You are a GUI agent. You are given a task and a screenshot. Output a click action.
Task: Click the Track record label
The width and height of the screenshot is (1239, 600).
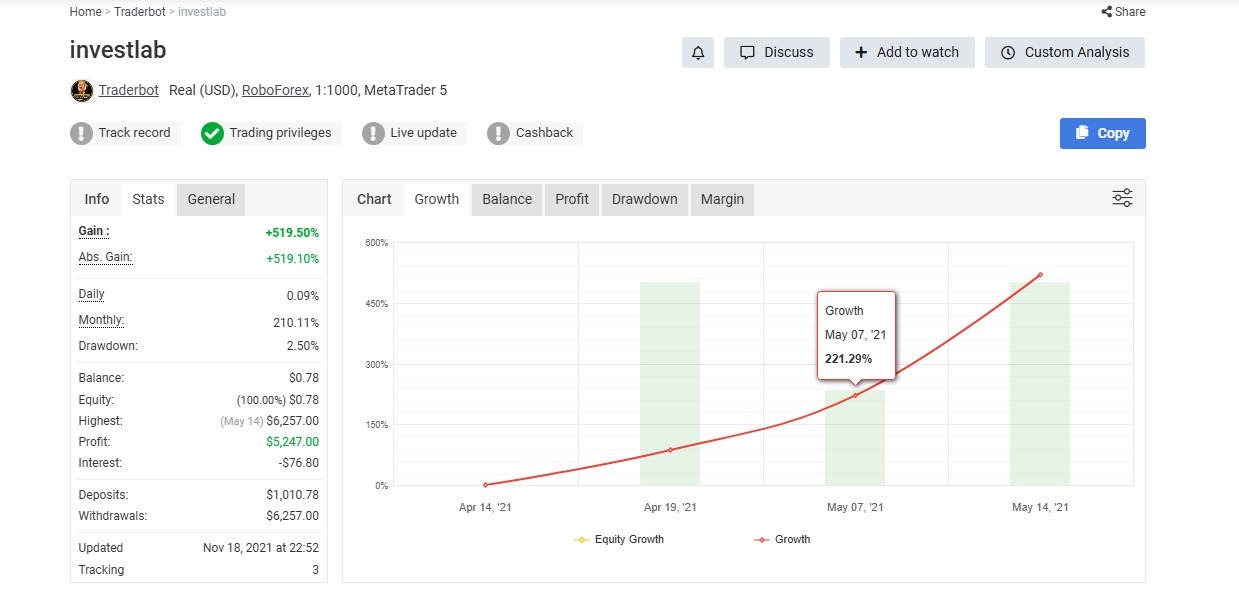(134, 133)
